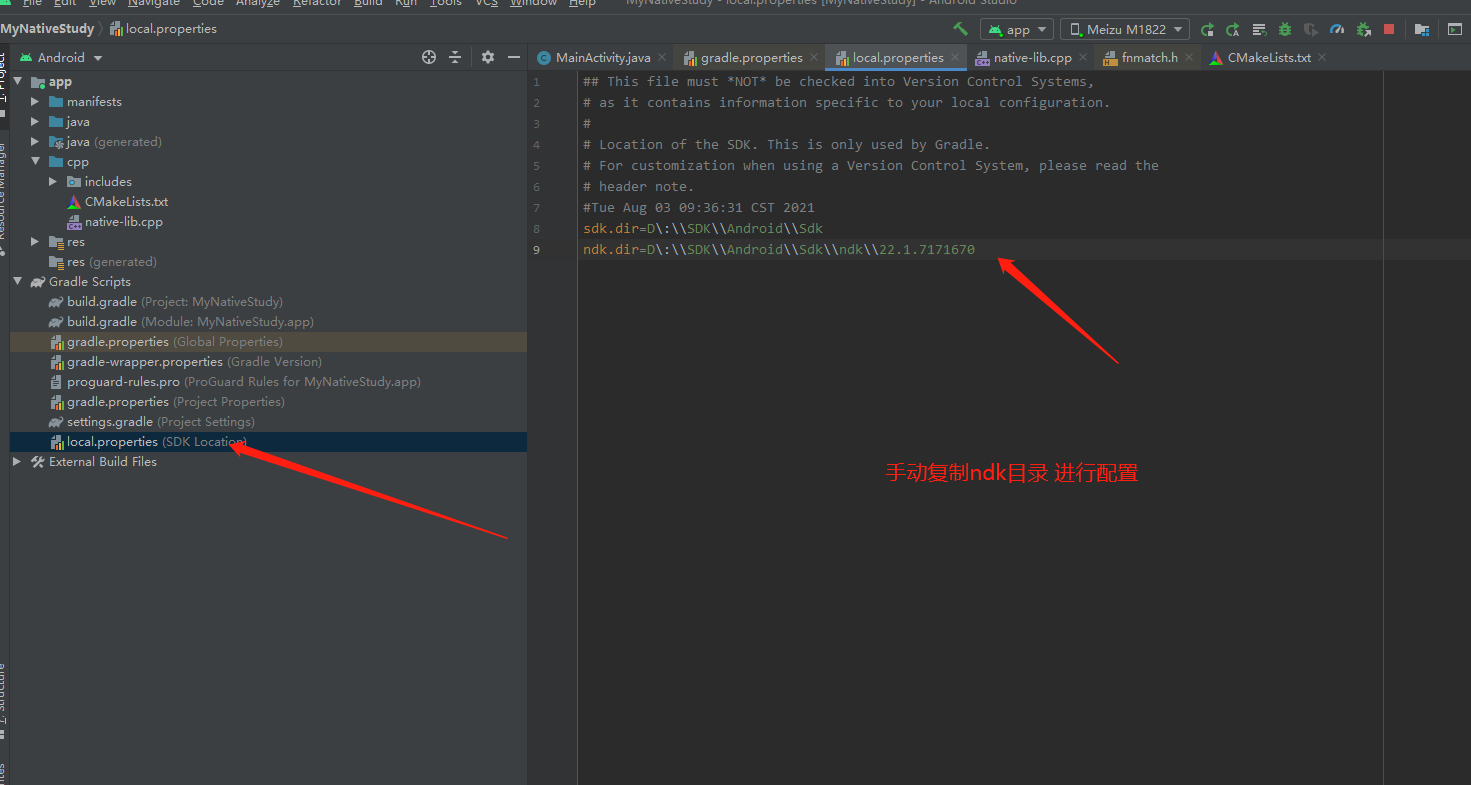Open the Project Structure folder icon
The image size is (1471, 785).
pos(1424,29)
